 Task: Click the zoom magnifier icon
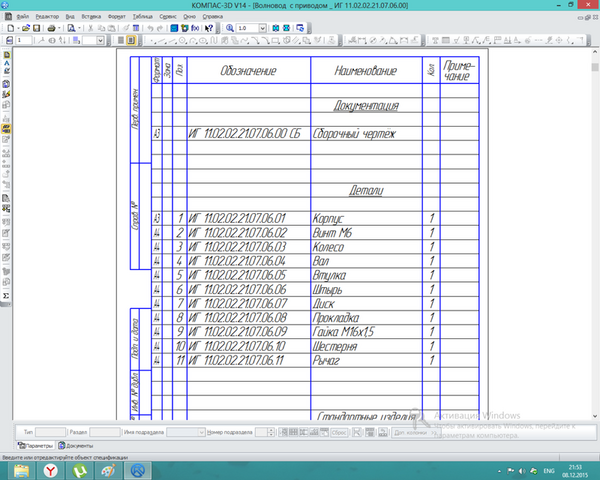point(230,28)
